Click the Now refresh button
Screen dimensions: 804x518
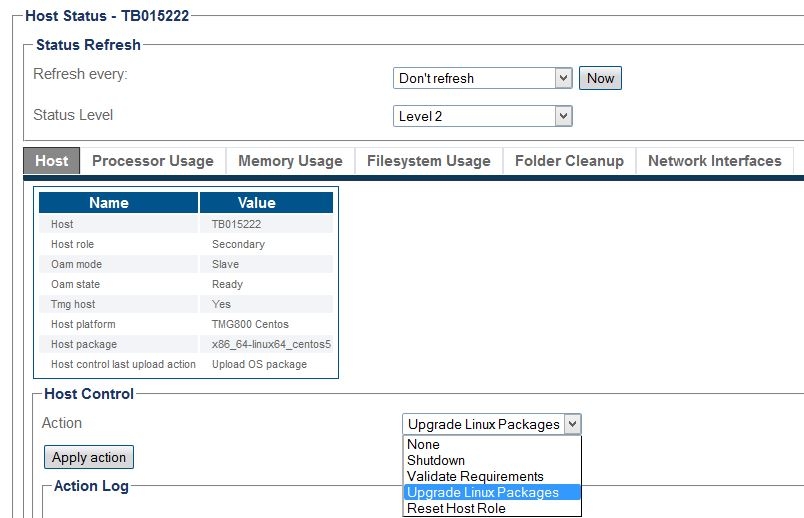click(600, 78)
